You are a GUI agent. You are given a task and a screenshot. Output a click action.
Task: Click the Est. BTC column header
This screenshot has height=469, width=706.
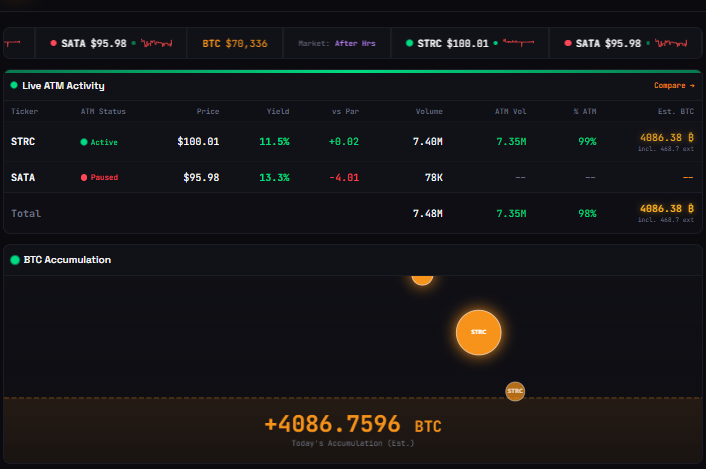tap(676, 111)
